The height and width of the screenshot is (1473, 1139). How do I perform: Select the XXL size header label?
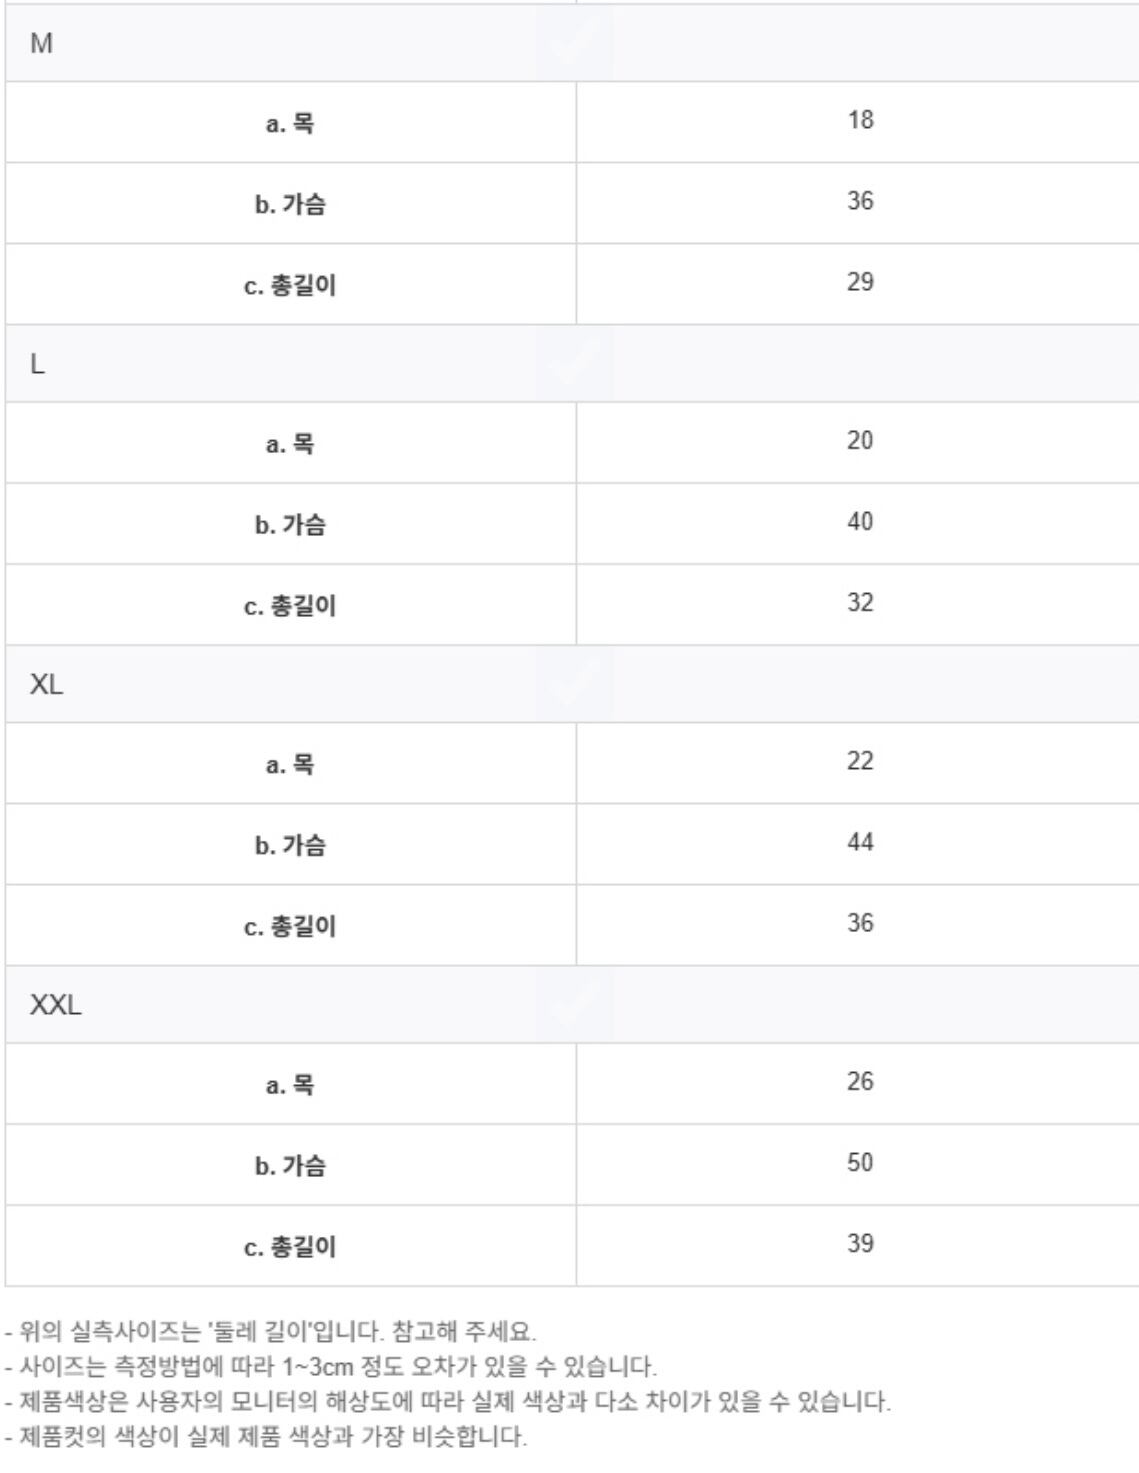pyautogui.click(x=55, y=1005)
